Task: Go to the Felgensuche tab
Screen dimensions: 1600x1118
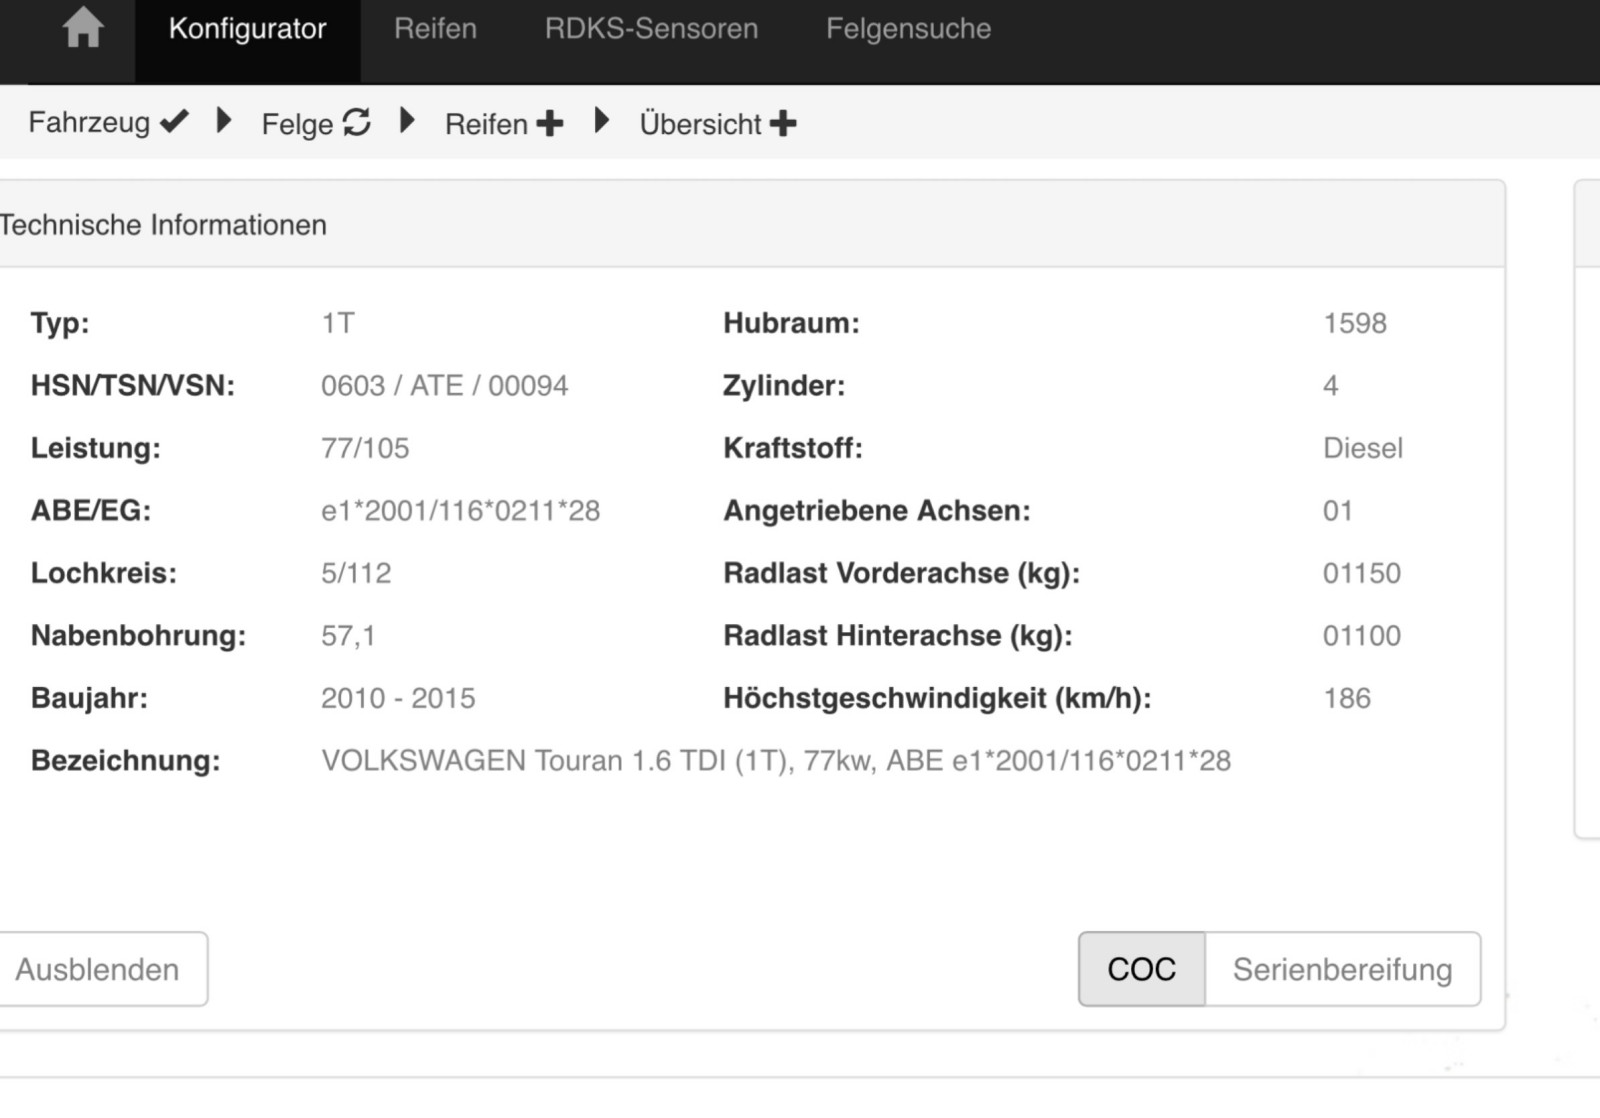Action: coord(908,29)
